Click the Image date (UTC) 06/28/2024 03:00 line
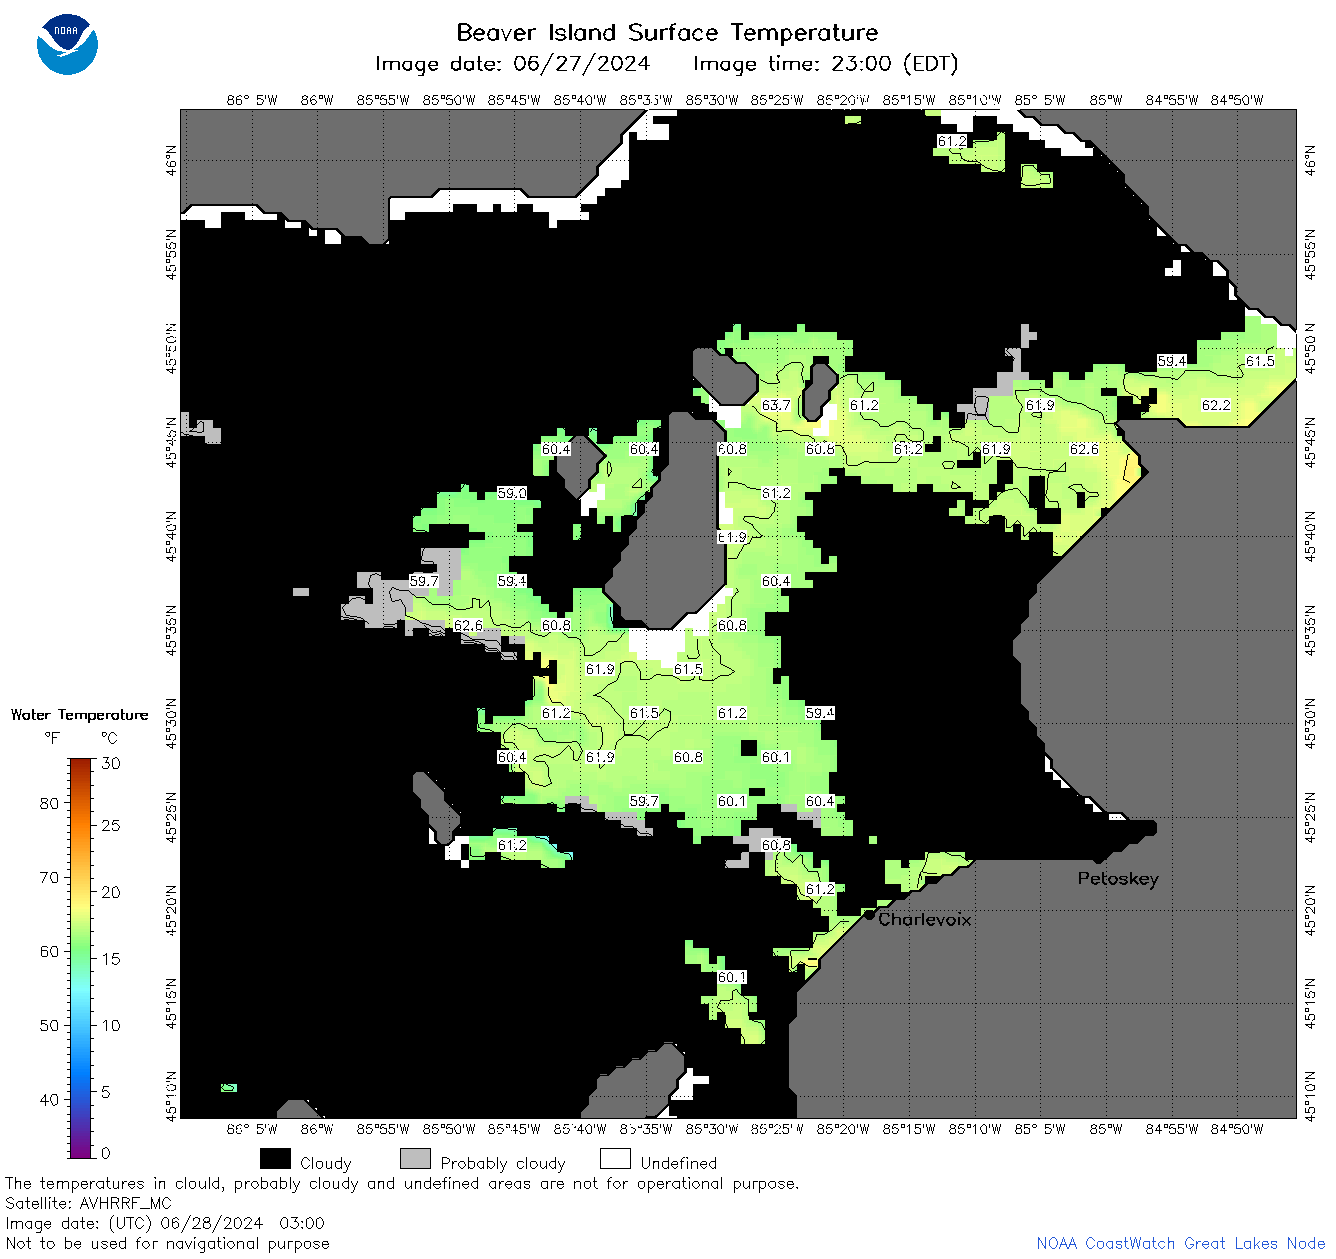Image resolution: width=1336 pixels, height=1259 pixels. (165, 1223)
